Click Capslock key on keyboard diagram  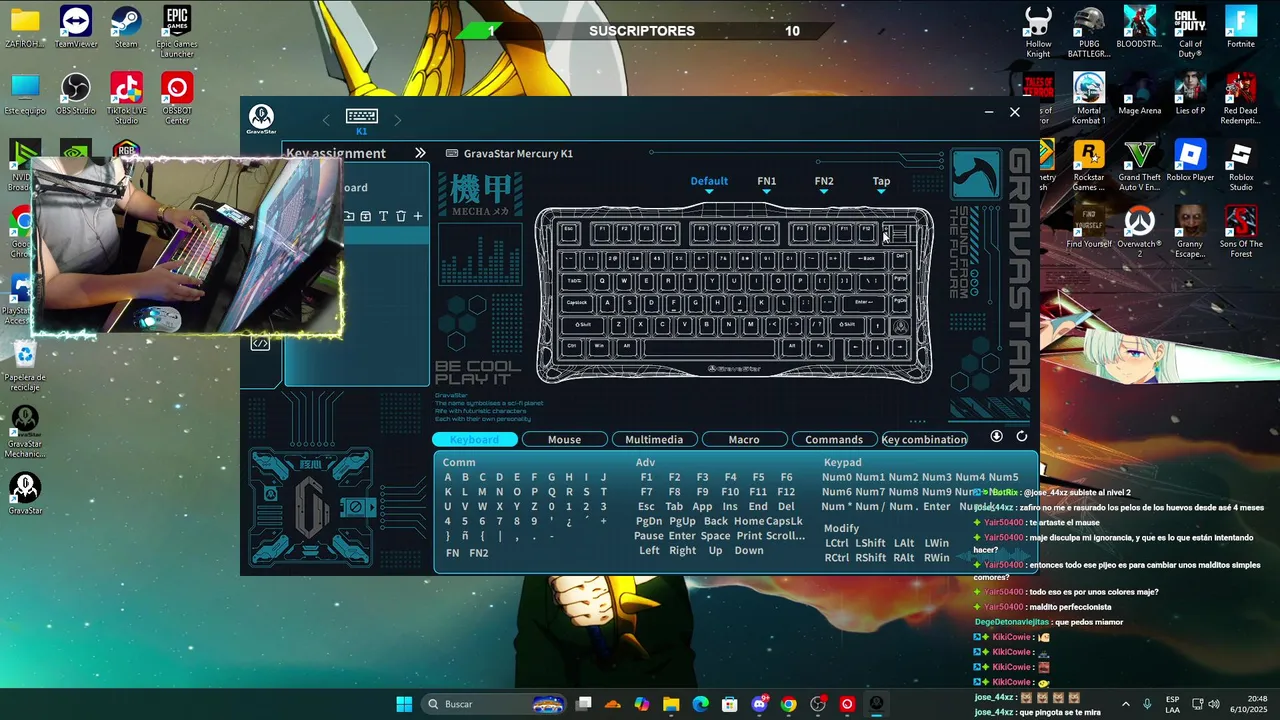click(578, 303)
